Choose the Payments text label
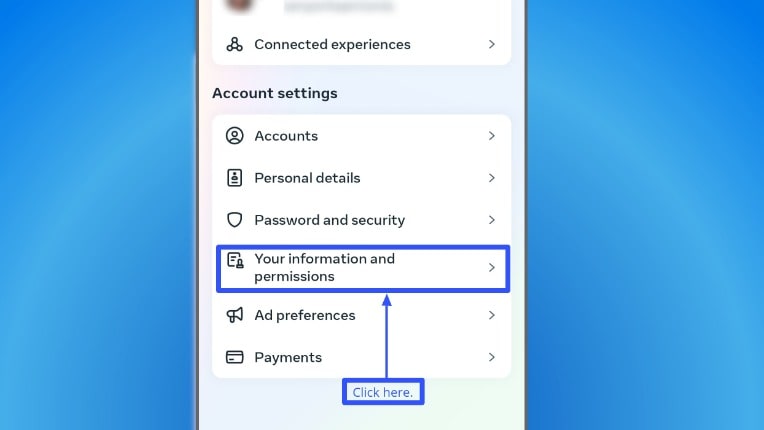The height and width of the screenshot is (430, 764). click(x=288, y=357)
